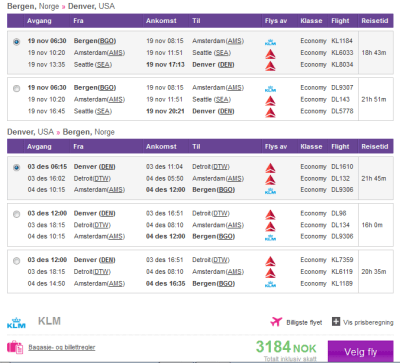Image resolution: width=400 pixels, height=363 pixels.
Task: Click the Delta icon for flight DL1610
Action: point(270,168)
